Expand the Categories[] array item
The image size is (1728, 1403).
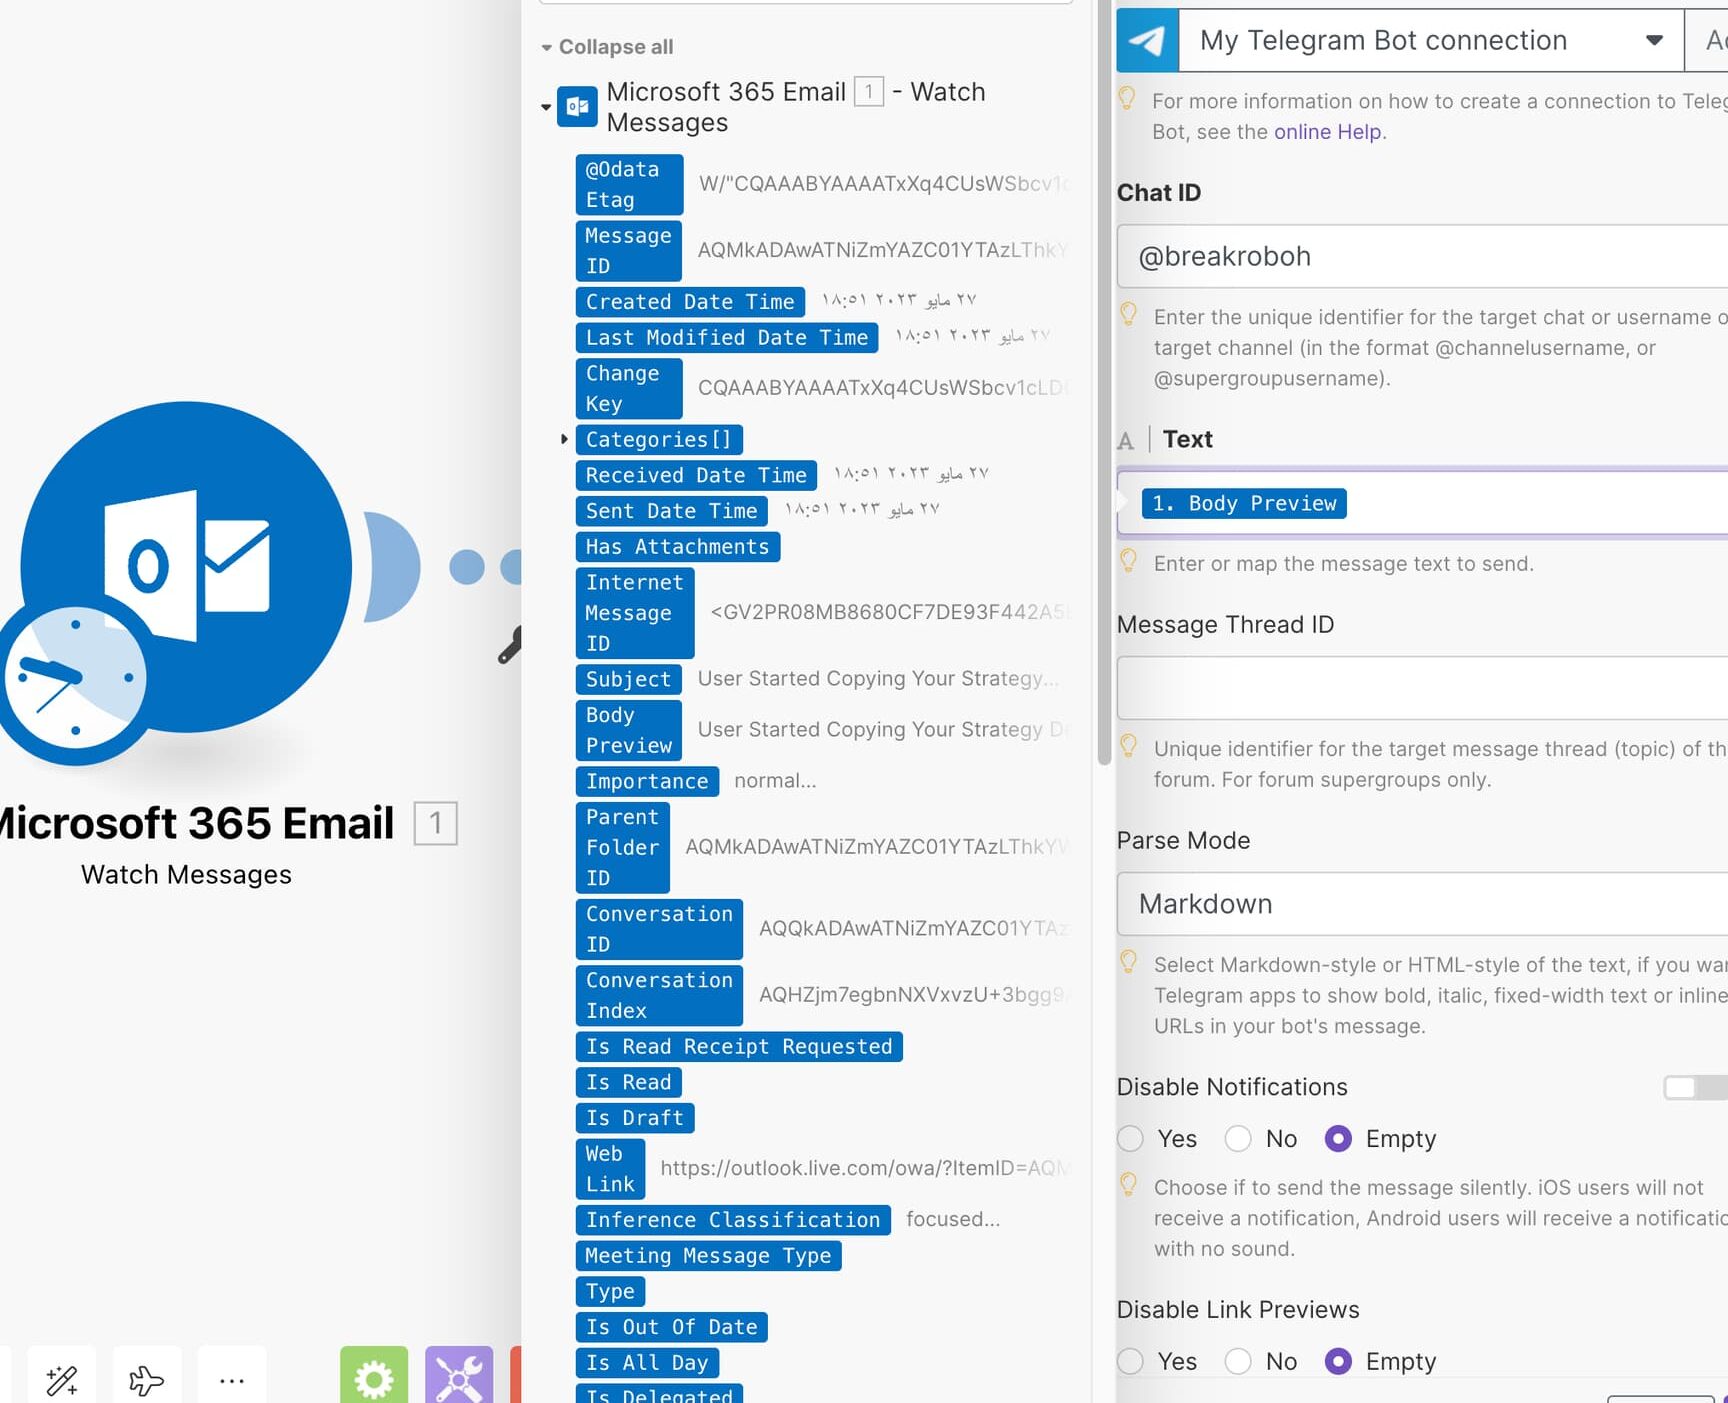[x=564, y=439]
